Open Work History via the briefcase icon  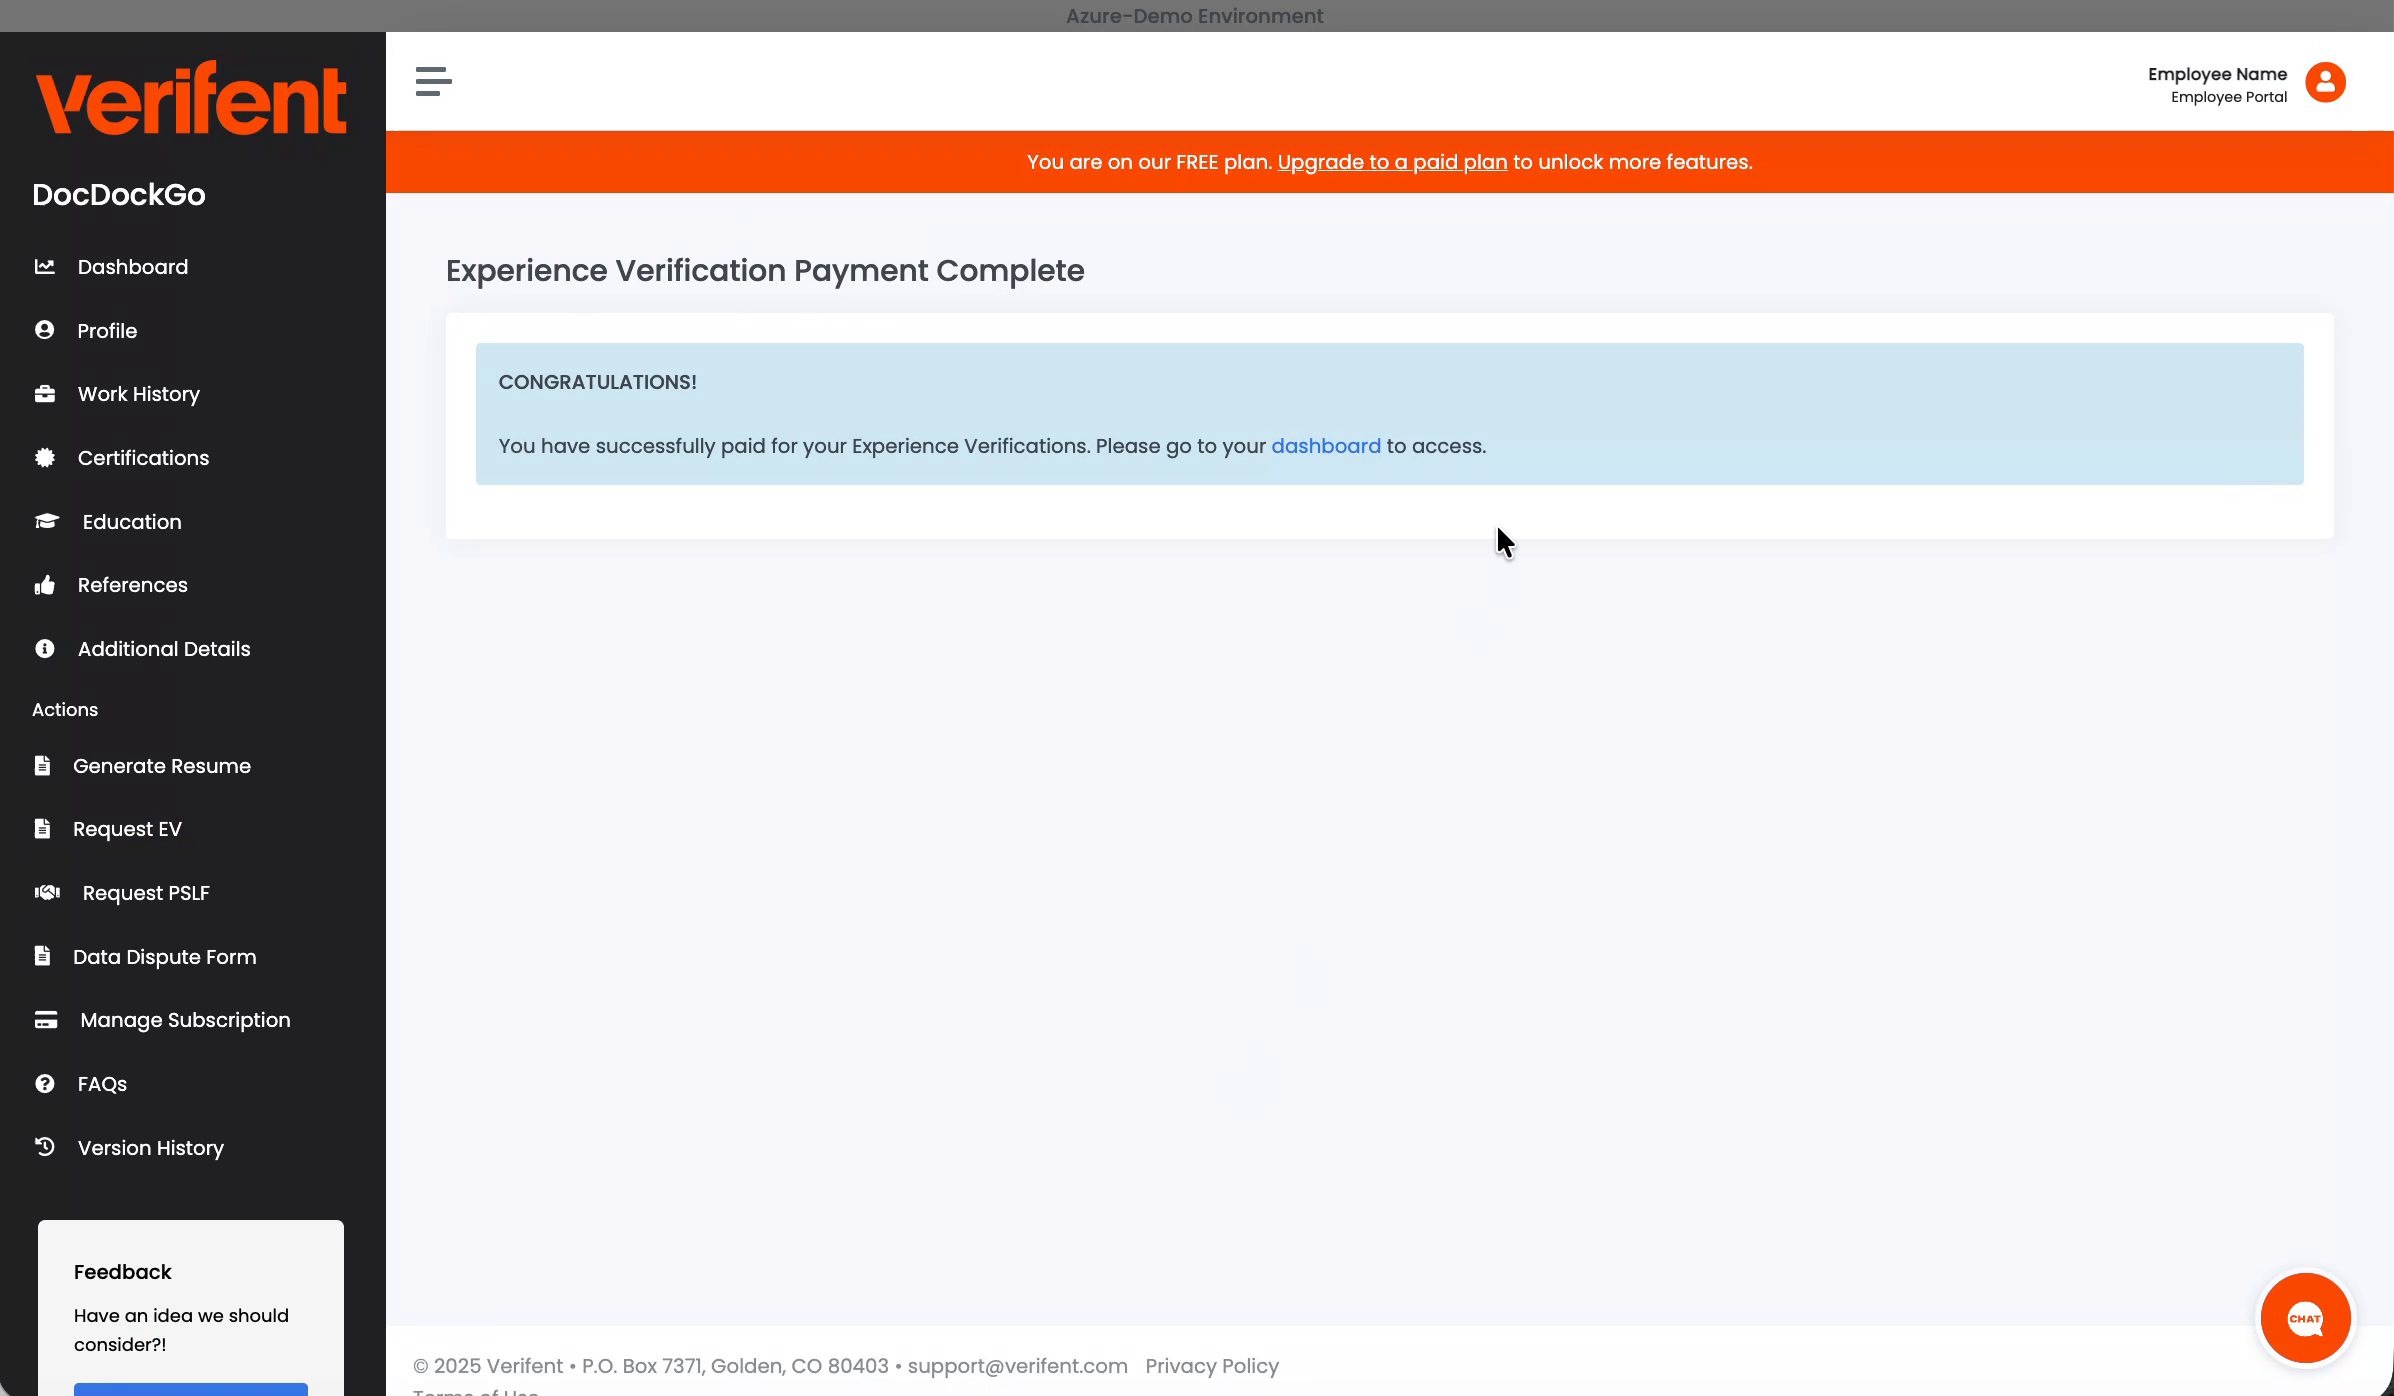[x=46, y=393]
